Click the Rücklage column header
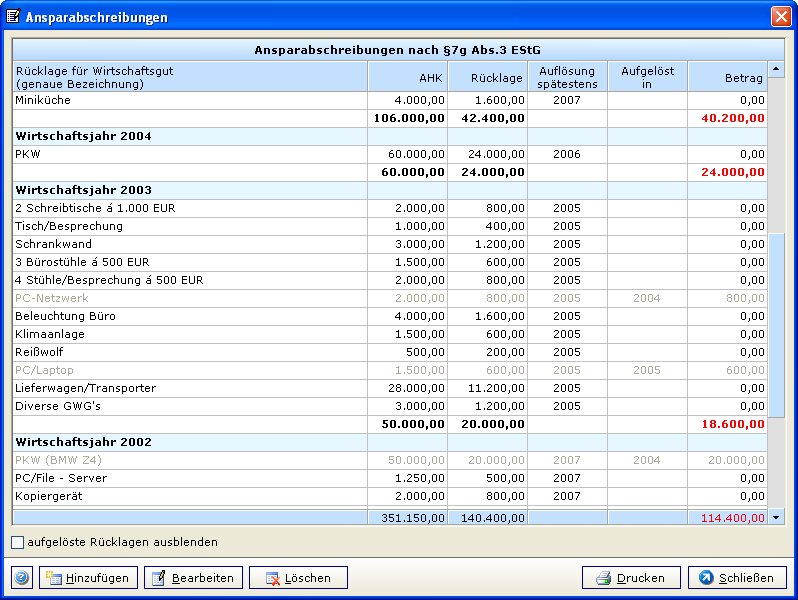Image resolution: width=798 pixels, height=600 pixels. pos(487,77)
